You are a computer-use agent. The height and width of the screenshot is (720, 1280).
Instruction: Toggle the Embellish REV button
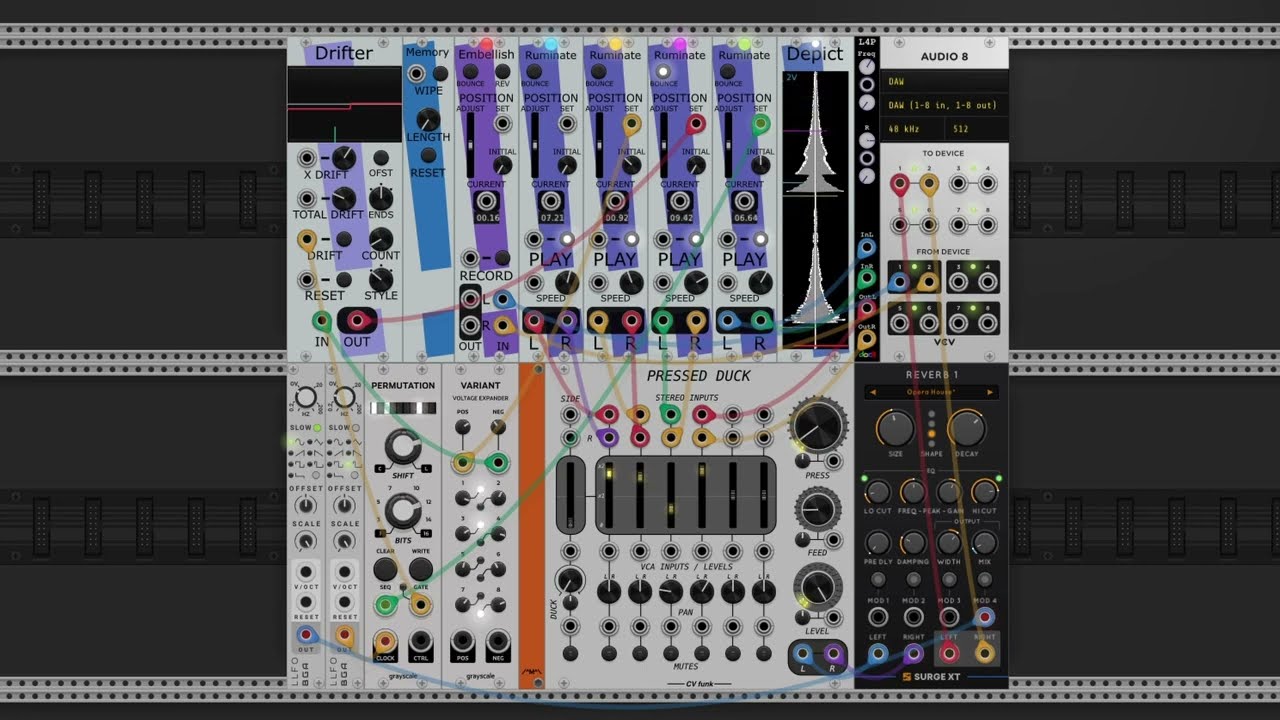(502, 72)
